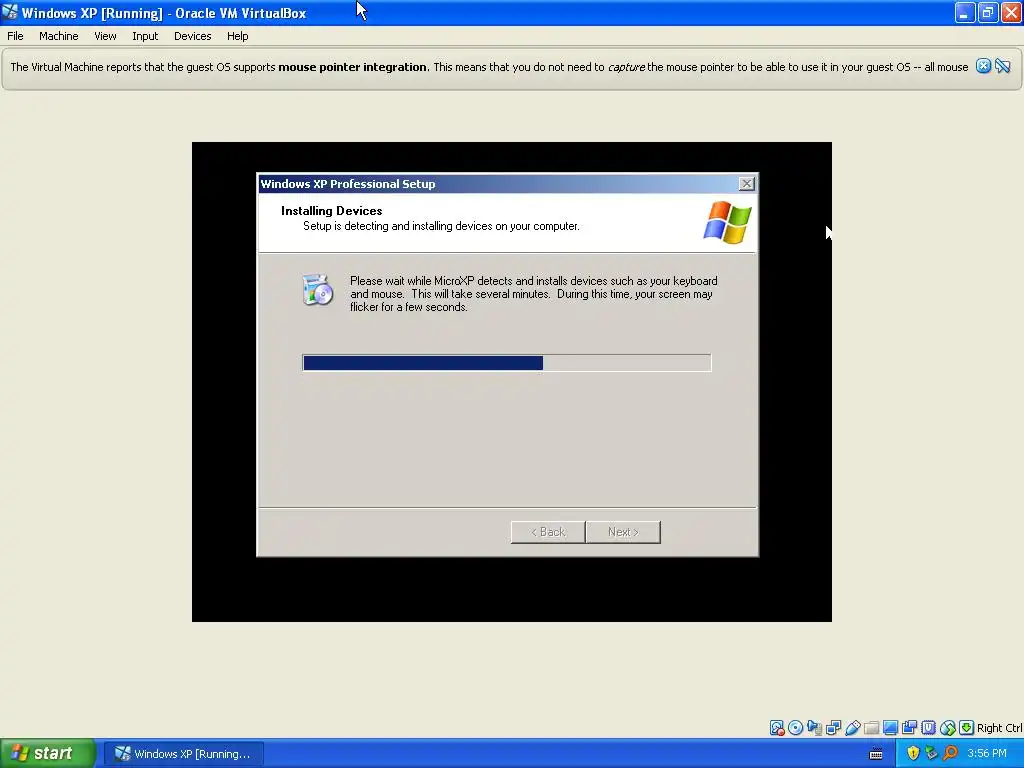The image size is (1024, 768).
Task: Minimize the VirtualBox window
Action: pos(965,12)
